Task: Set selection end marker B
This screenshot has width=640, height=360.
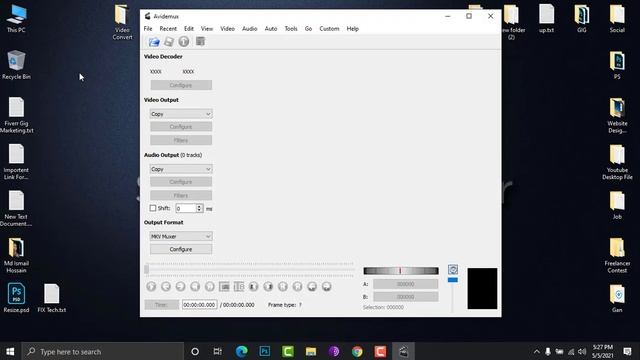Action: click(x=239, y=287)
